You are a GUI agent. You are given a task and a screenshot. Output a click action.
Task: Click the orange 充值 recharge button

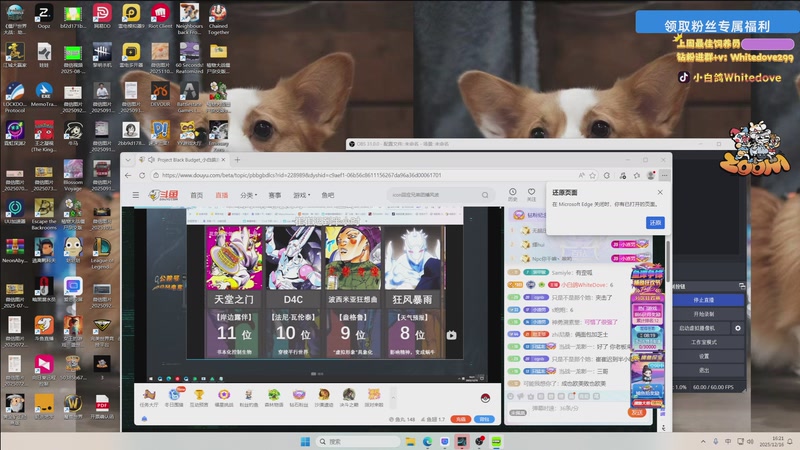tap(461, 419)
